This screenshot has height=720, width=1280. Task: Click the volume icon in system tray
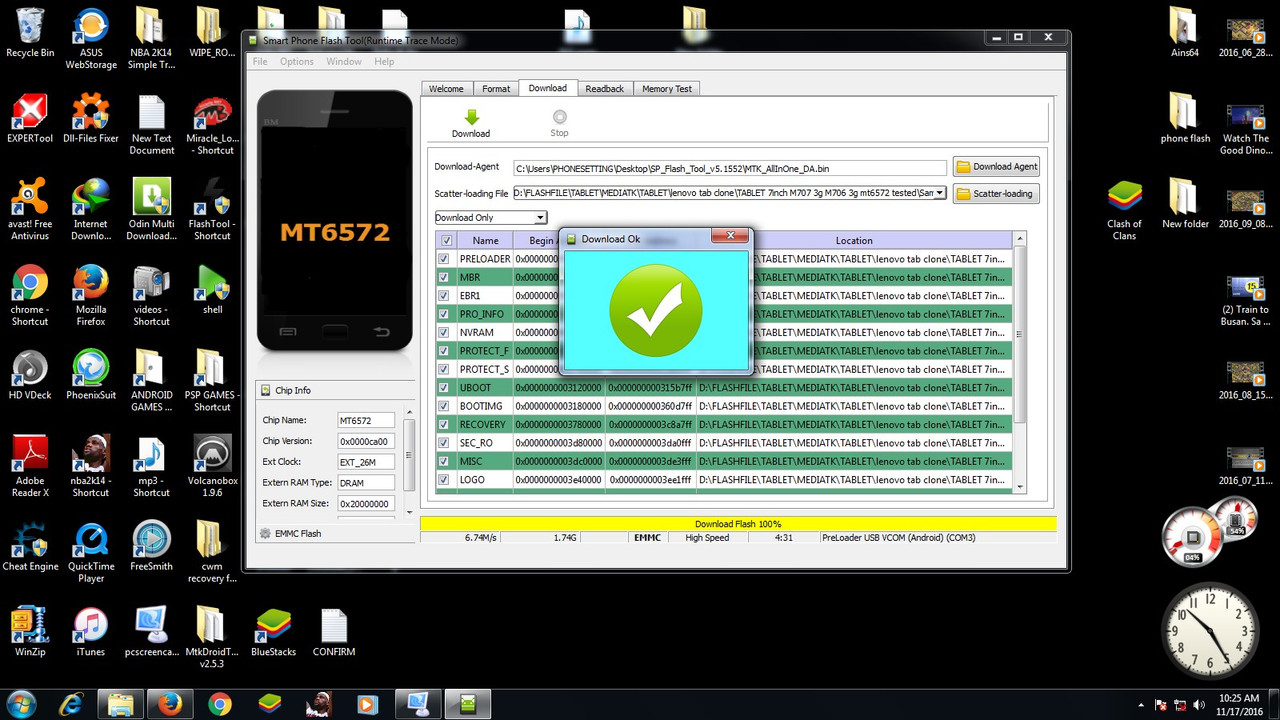click(x=1199, y=704)
